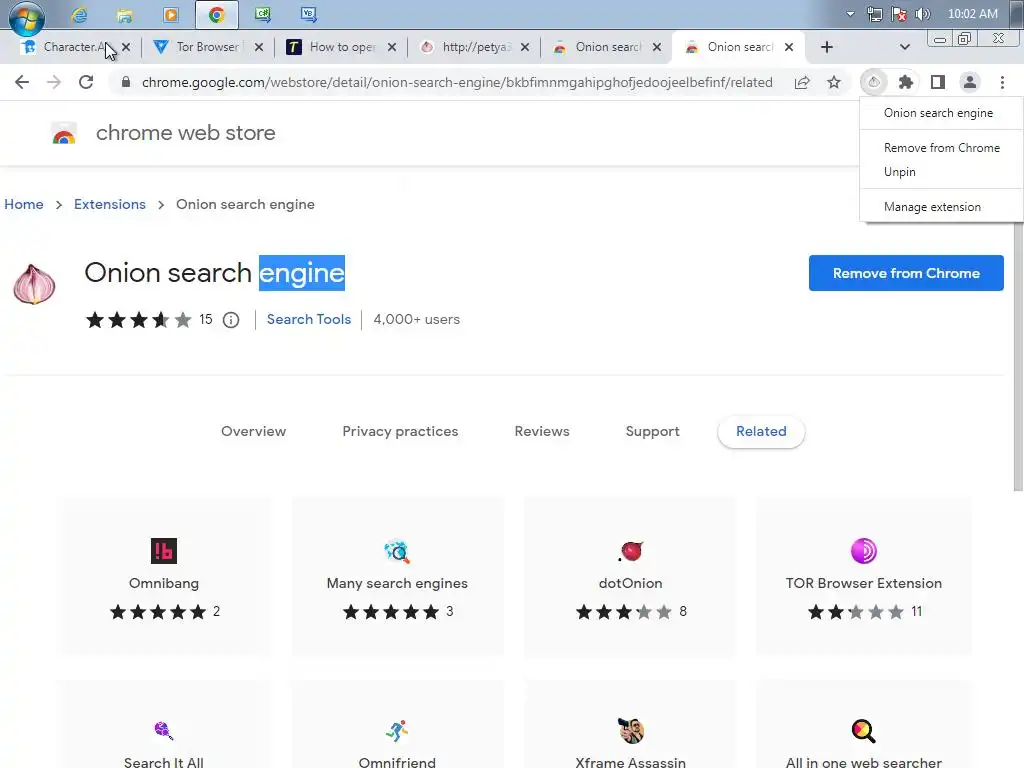
Task: Show hidden tray icons arrow
Action: 850,14
